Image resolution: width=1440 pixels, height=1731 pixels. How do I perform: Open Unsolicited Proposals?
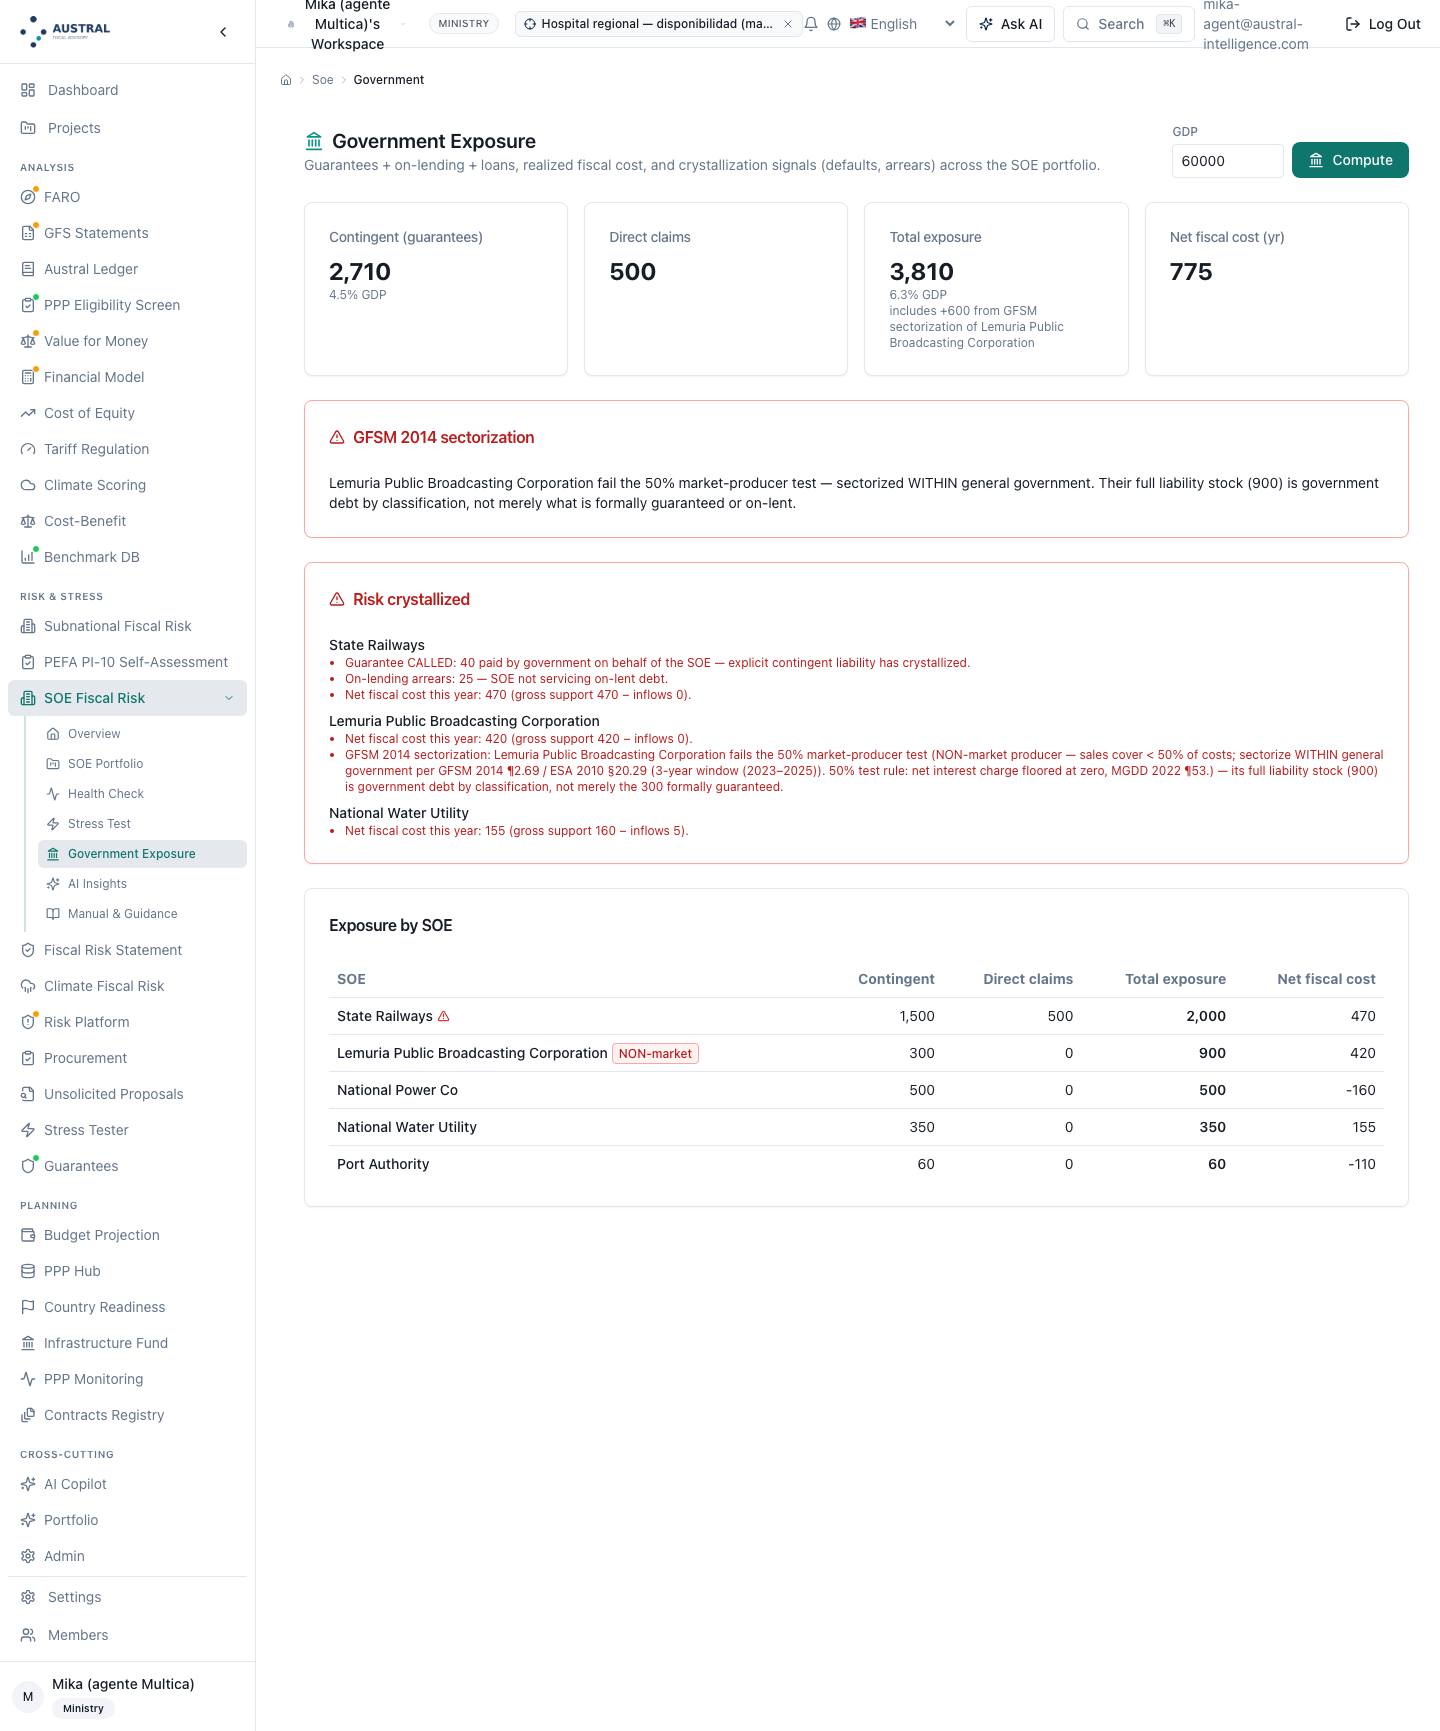coord(127,1094)
